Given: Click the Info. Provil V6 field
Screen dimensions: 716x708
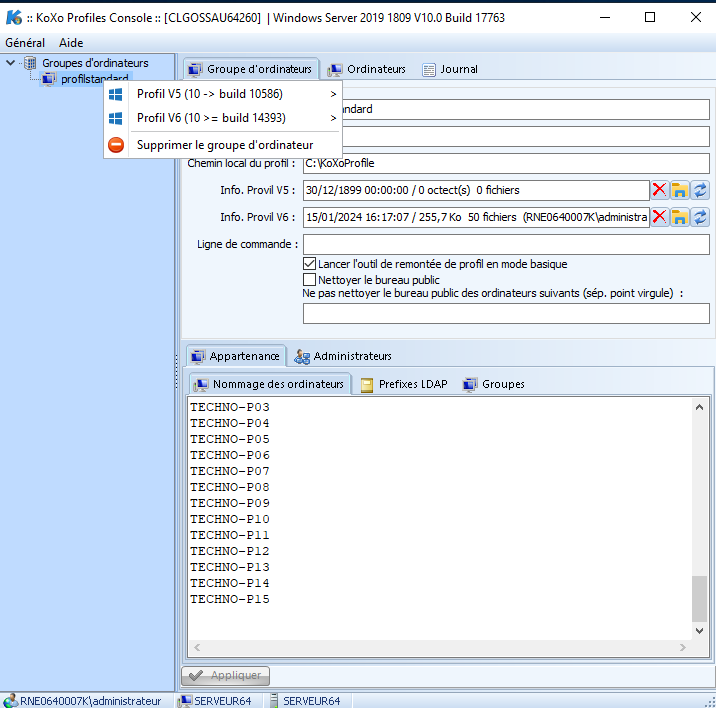Looking at the screenshot, I should [x=476, y=217].
